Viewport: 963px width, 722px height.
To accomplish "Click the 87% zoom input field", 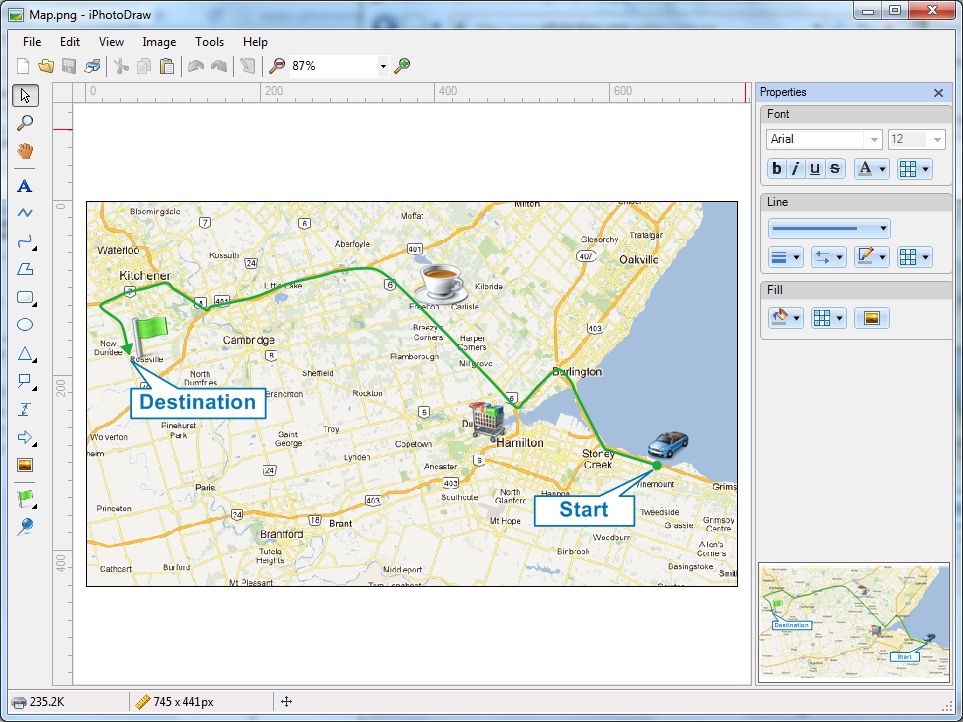I will (x=333, y=66).
